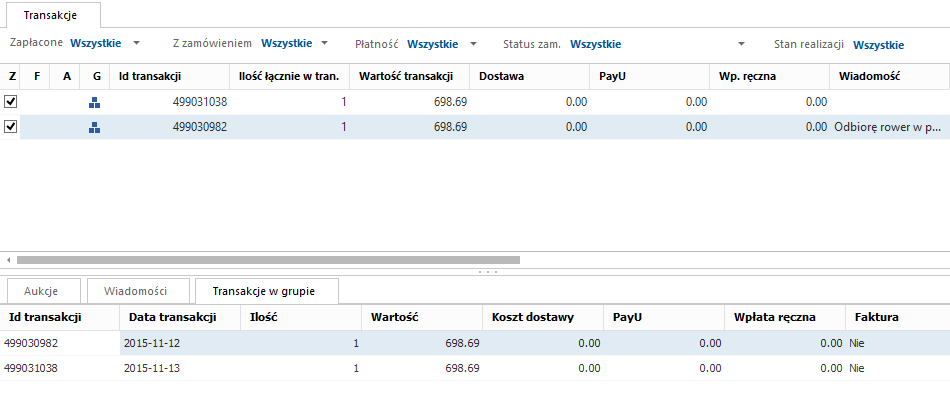Screen dimensions: 950x398
Task: Open the Status zam. filter dropdown arrow
Action: tap(742, 44)
